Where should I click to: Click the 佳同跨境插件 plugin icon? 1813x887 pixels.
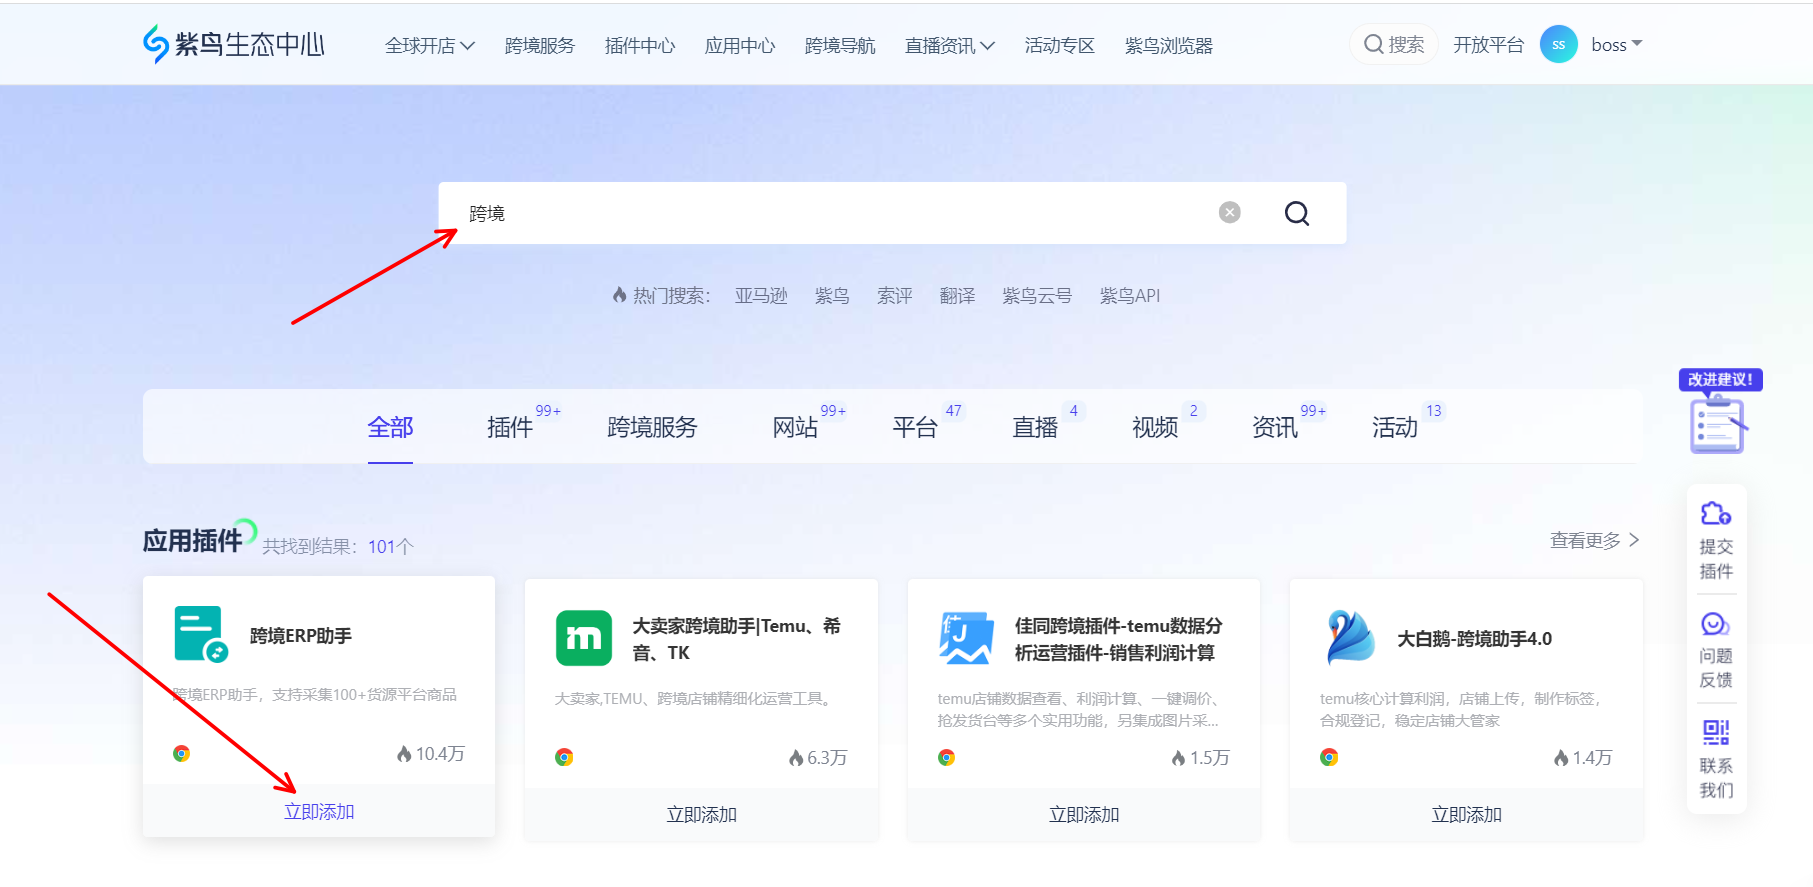coord(966,638)
